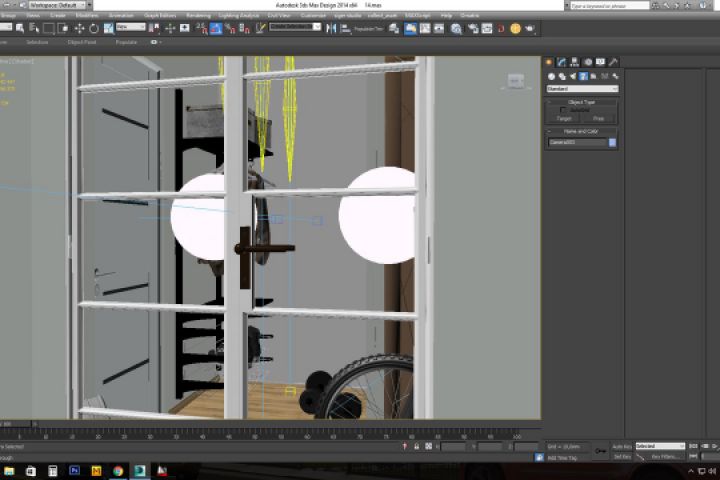Select the Lights category icon

(573, 76)
